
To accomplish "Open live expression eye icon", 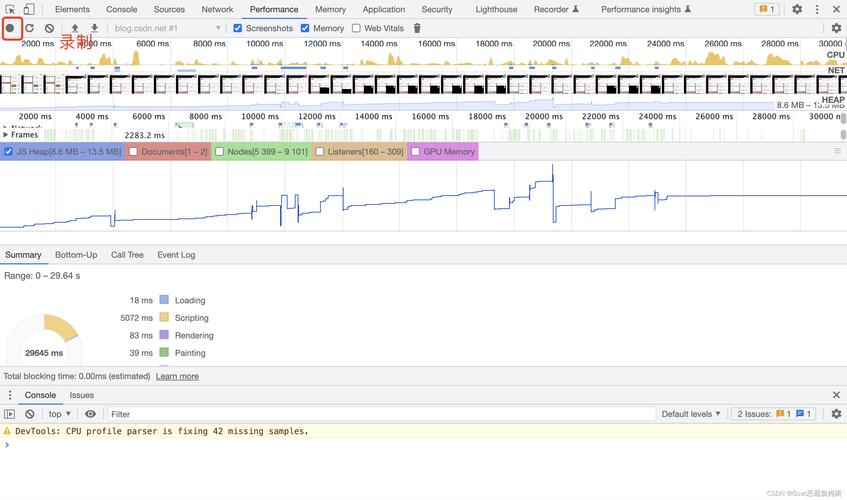I will [x=90, y=414].
